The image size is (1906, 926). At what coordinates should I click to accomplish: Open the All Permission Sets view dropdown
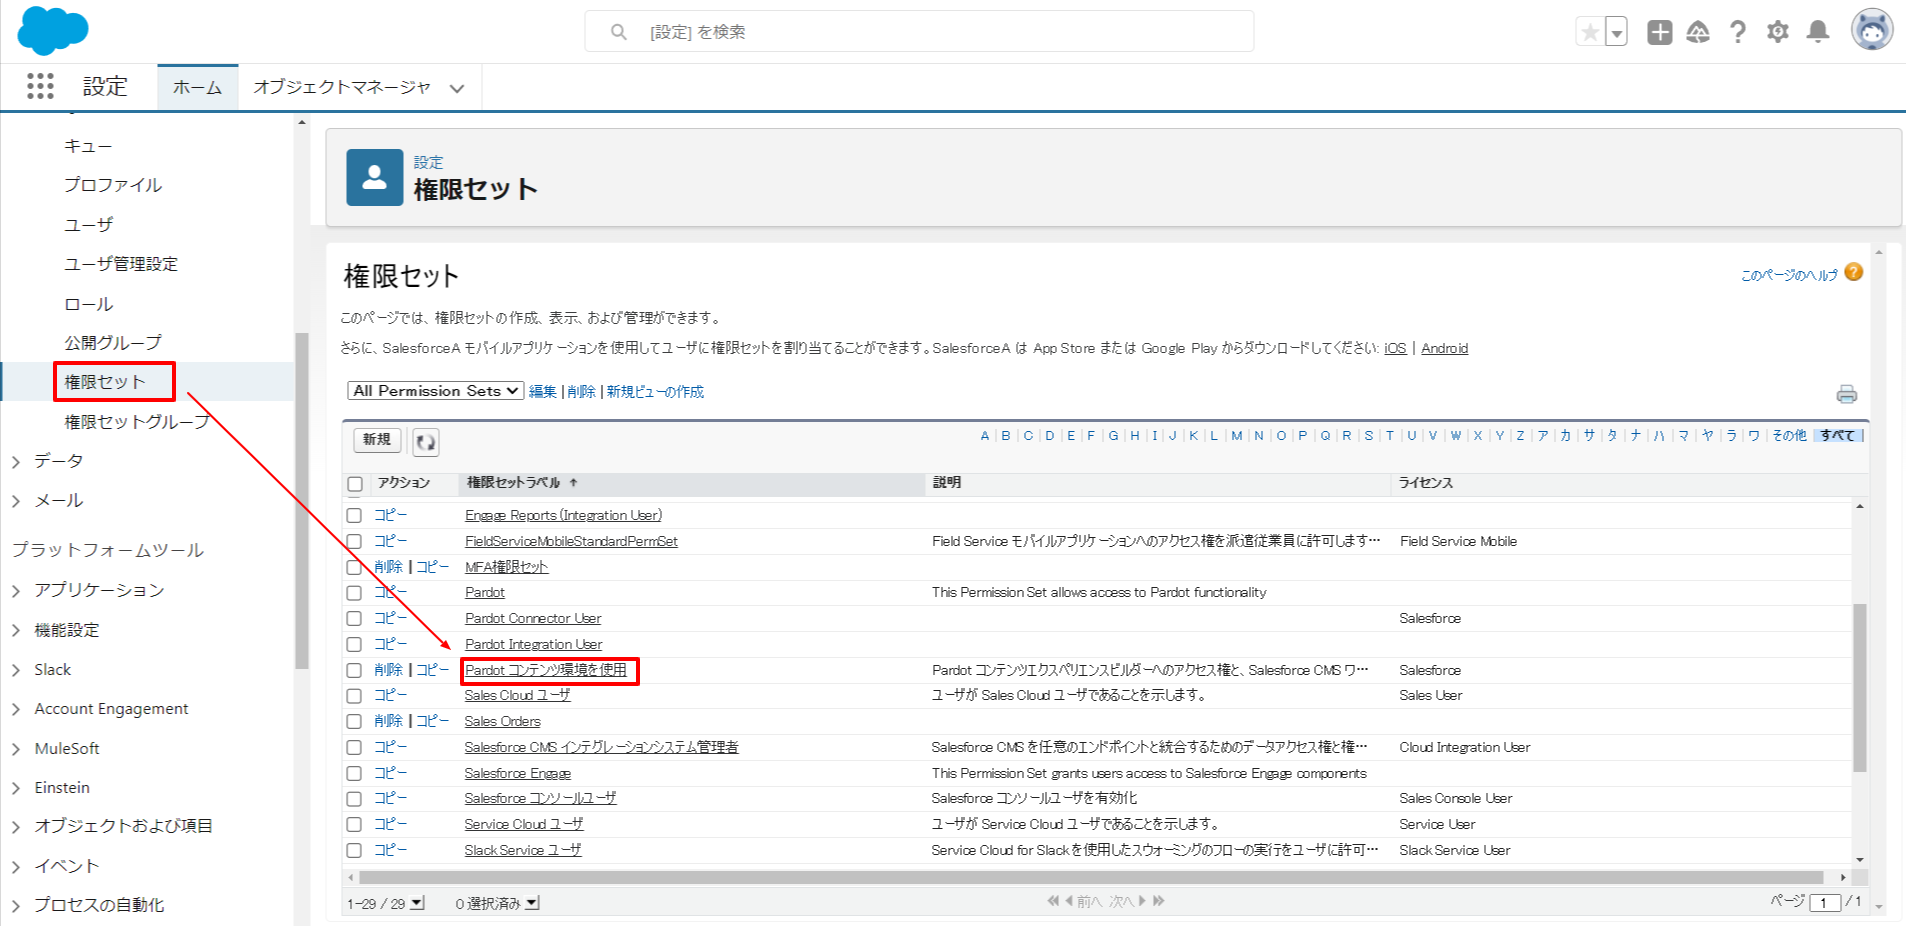point(436,391)
